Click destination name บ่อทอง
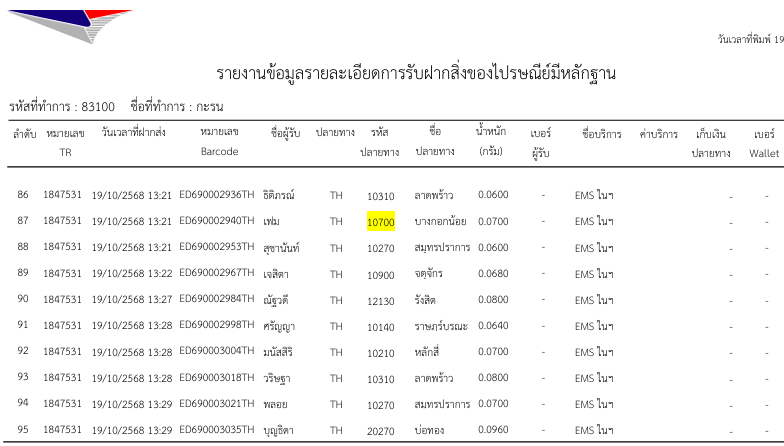Image resolution: width=784 pixels, height=446 pixels. coord(429,430)
